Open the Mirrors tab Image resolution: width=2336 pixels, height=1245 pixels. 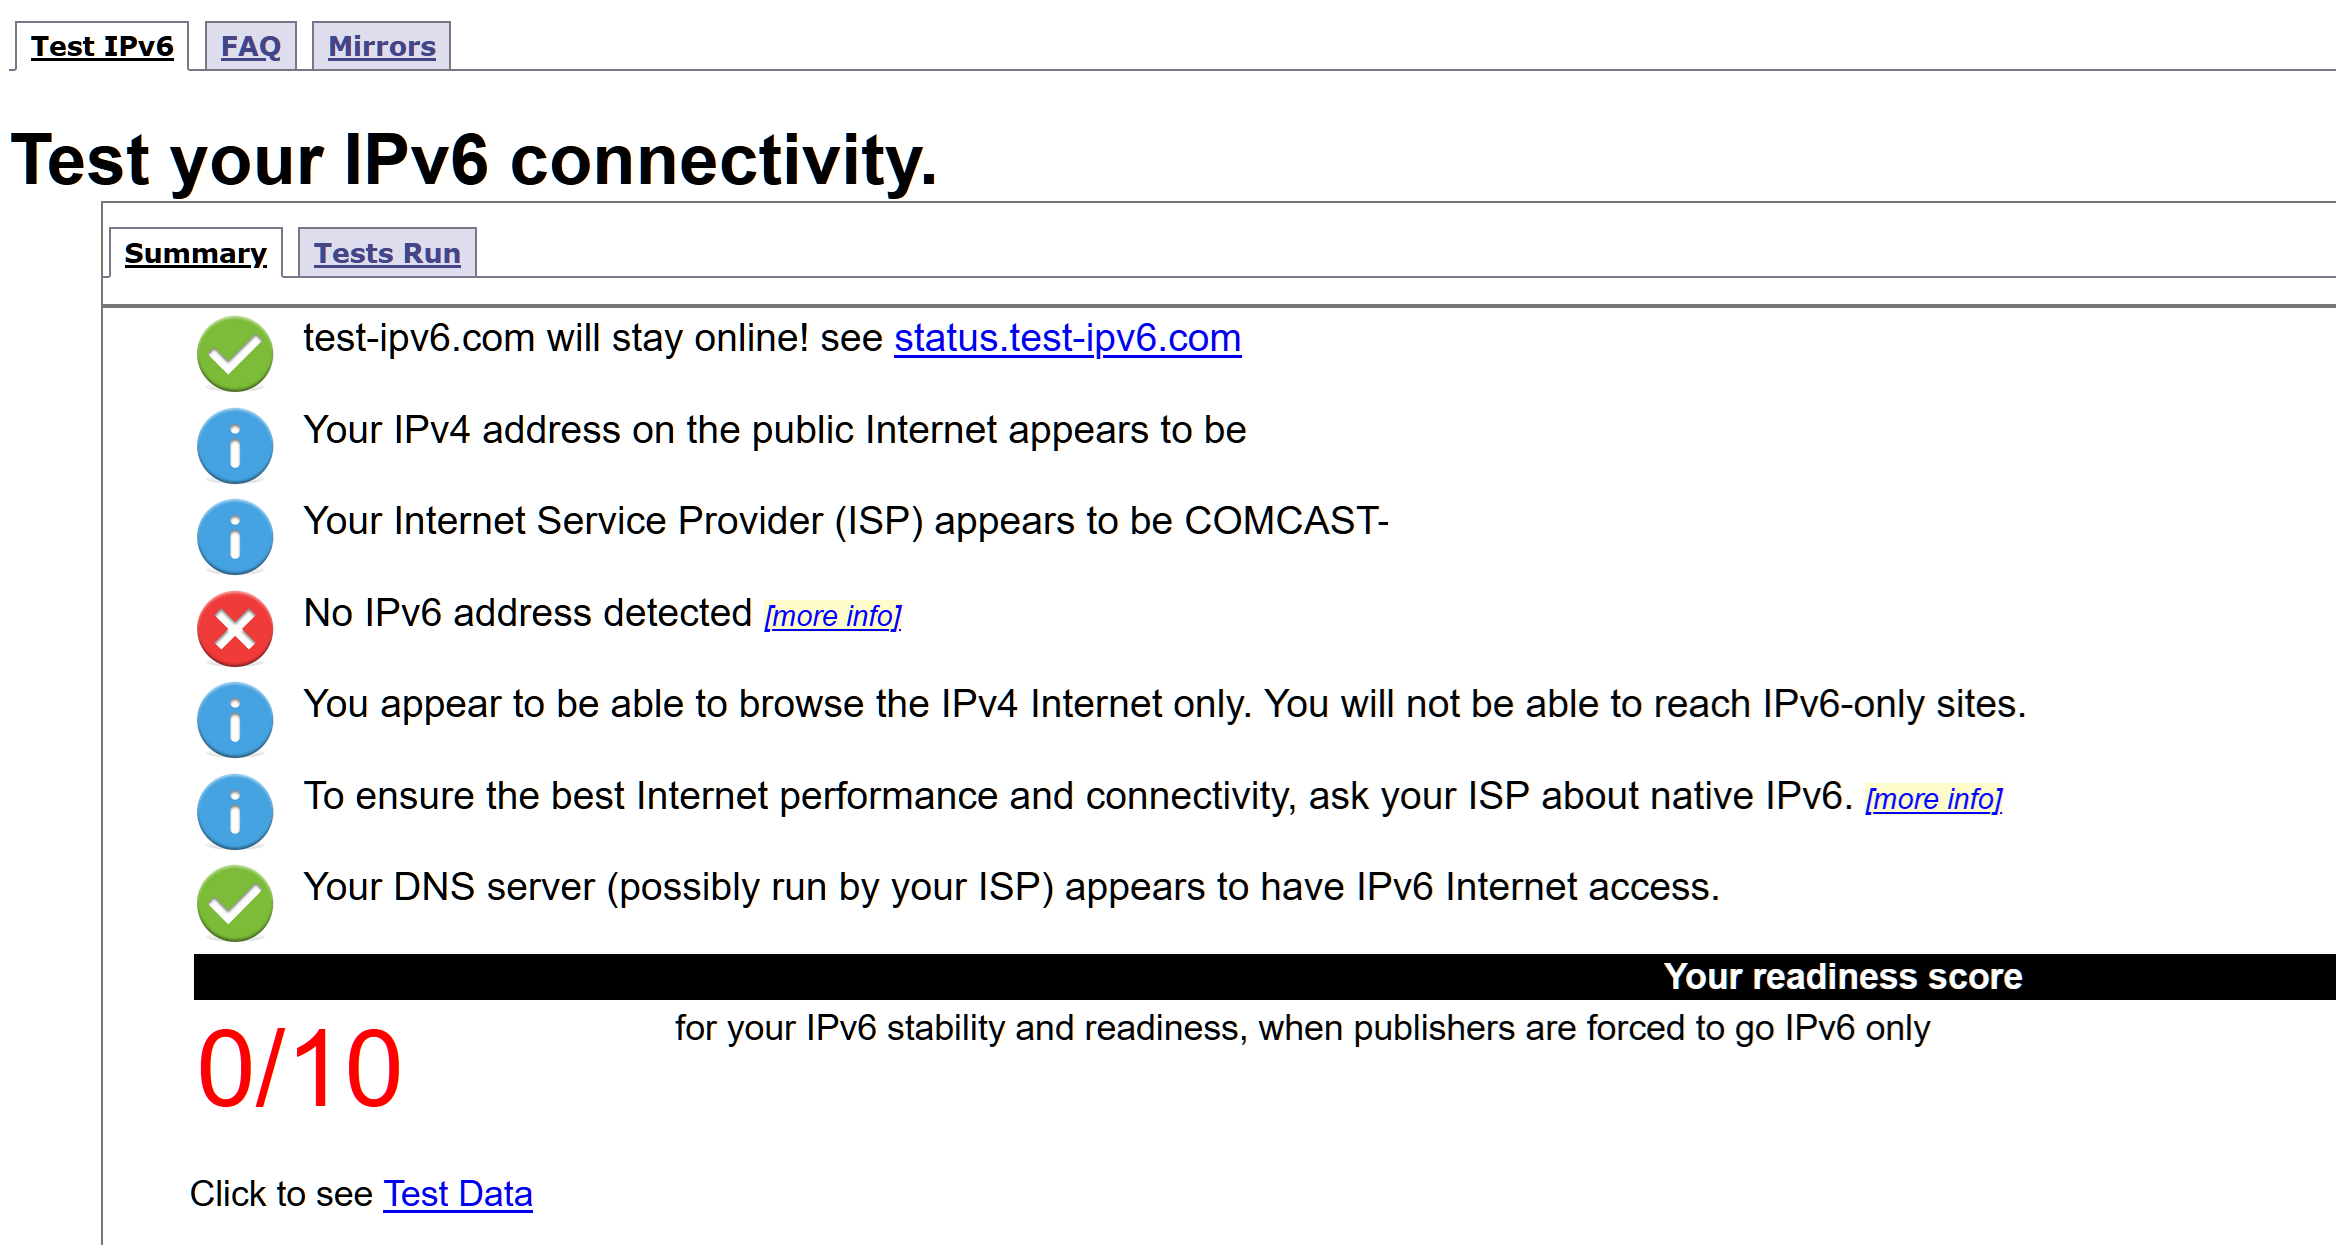(x=382, y=47)
